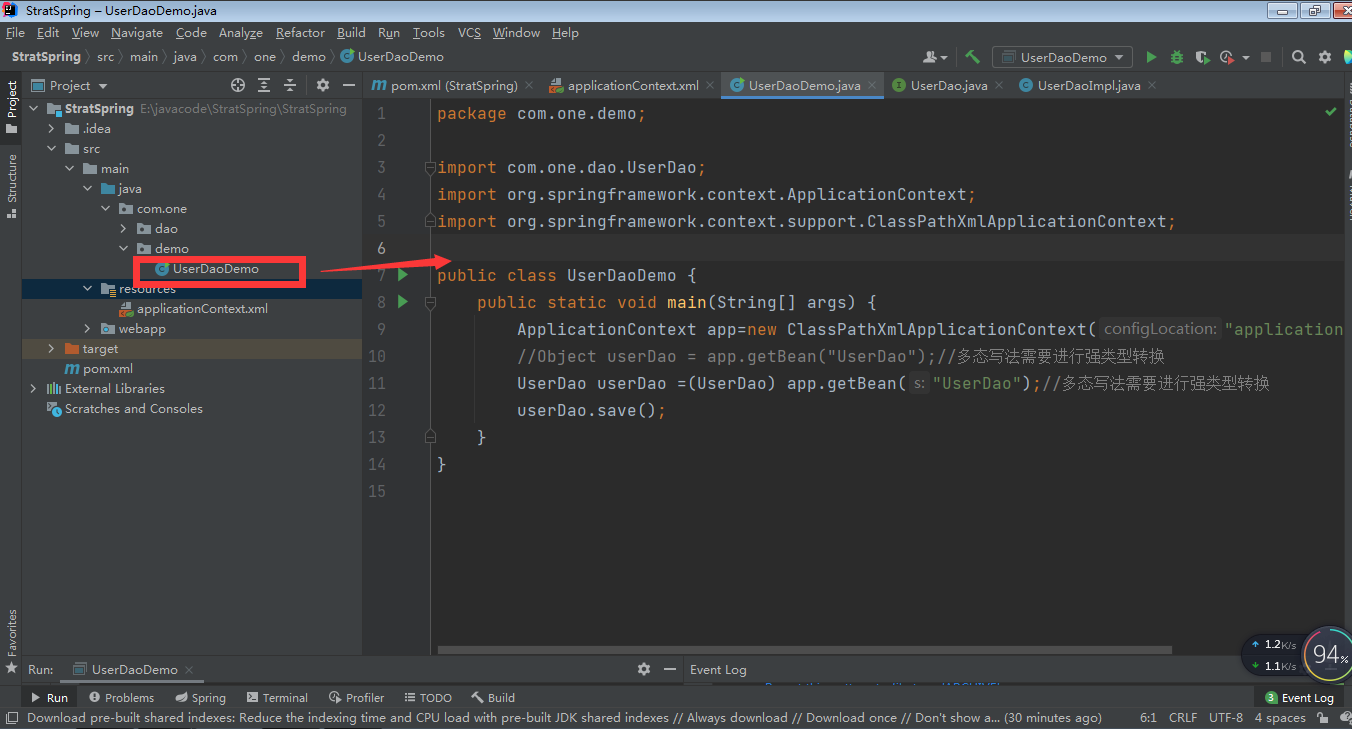Screen dimensions: 1352x729
Task: Click Favorites star sidebar button
Action: tap(12, 640)
